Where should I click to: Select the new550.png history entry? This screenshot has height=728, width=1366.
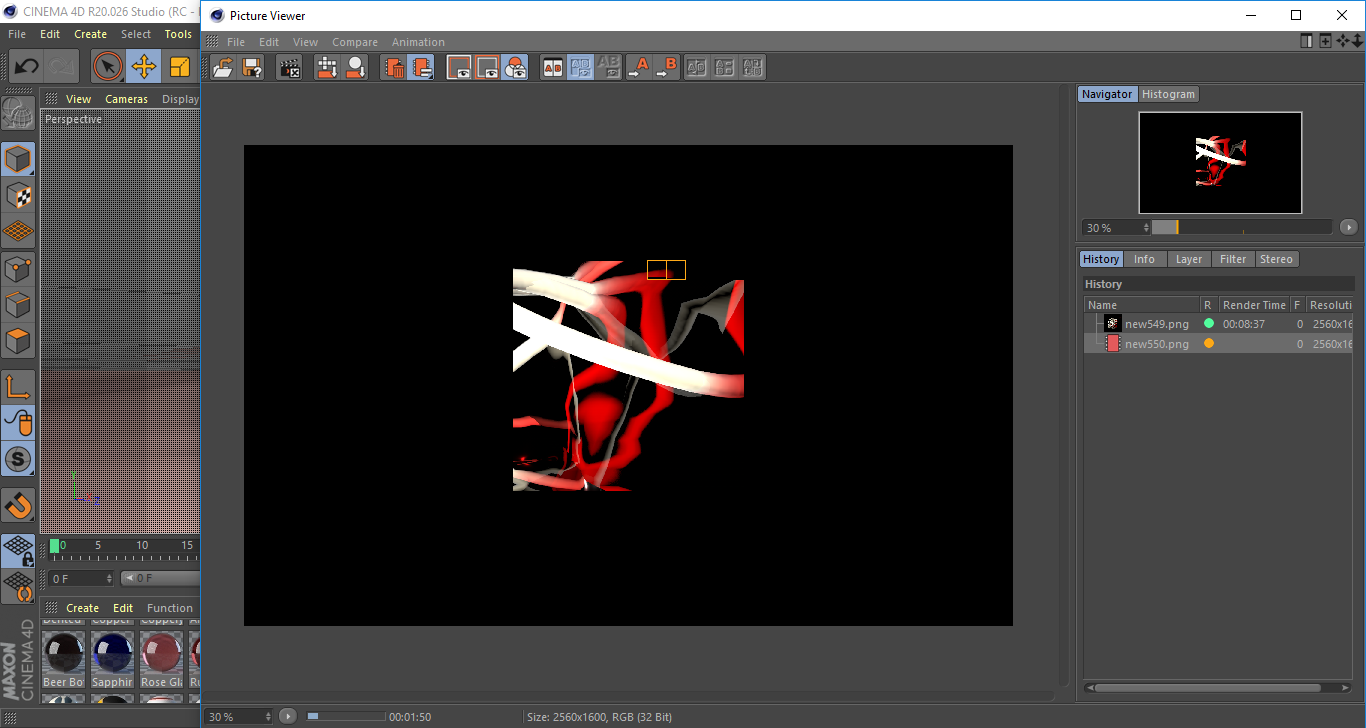click(1219, 343)
